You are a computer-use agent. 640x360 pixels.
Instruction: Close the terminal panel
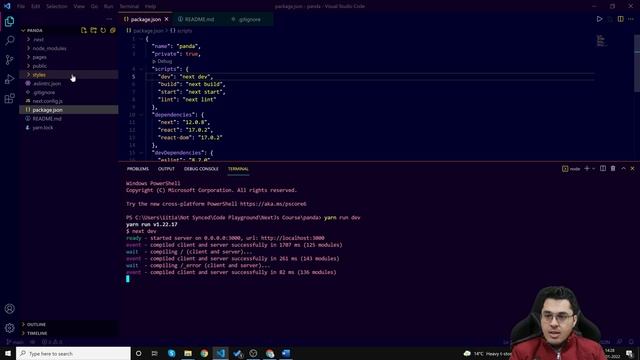(633, 168)
